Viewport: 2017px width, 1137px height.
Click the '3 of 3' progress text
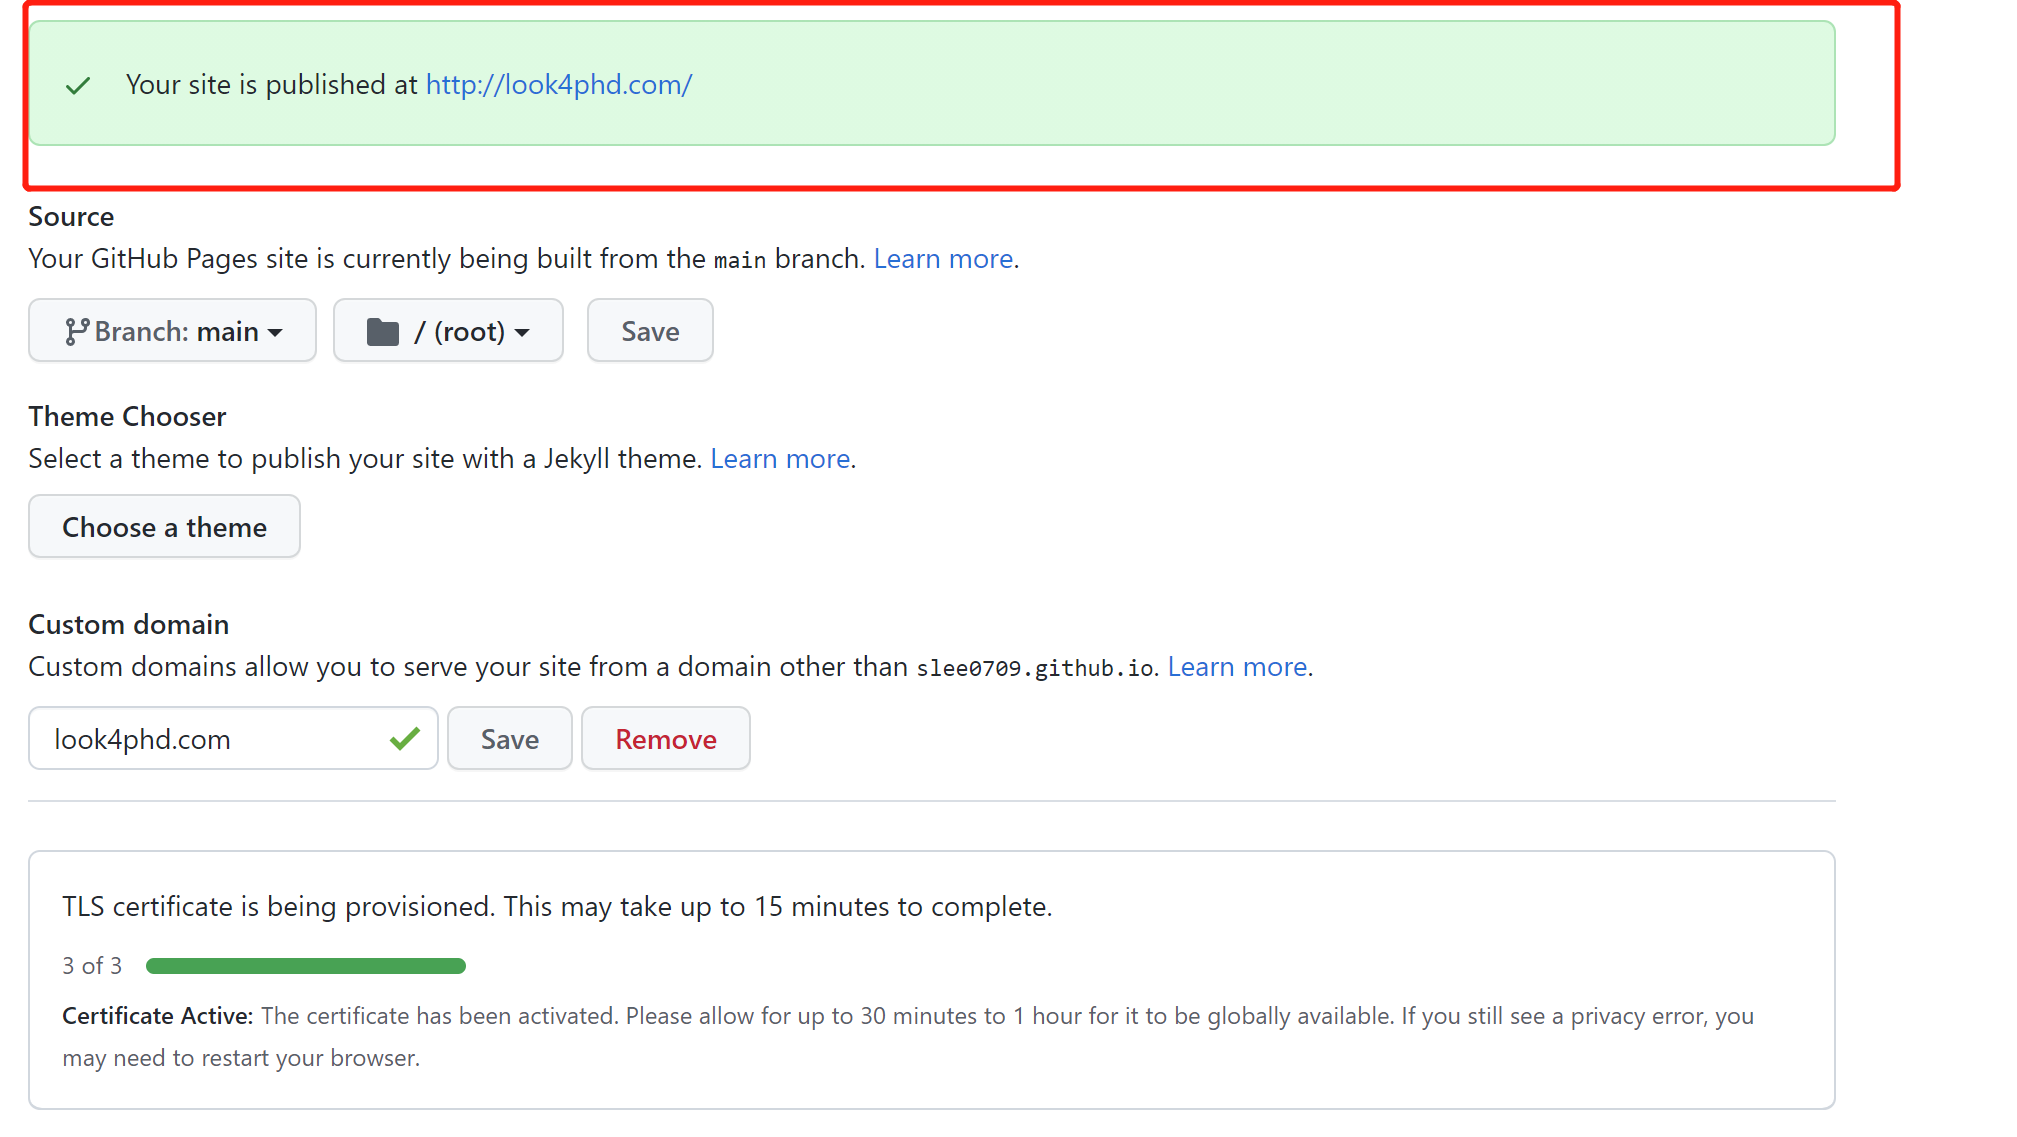pos(92,966)
